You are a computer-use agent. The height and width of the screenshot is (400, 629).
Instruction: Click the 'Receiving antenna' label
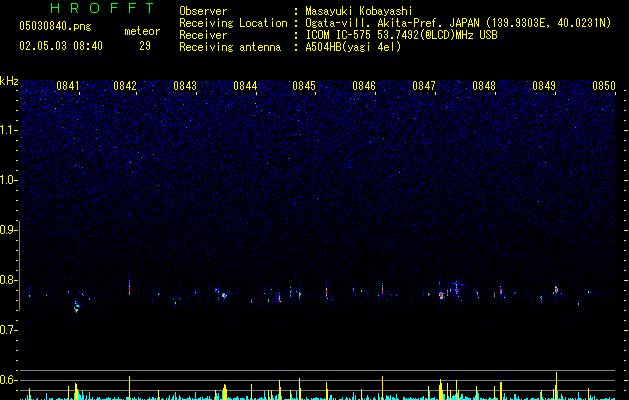click(230, 47)
